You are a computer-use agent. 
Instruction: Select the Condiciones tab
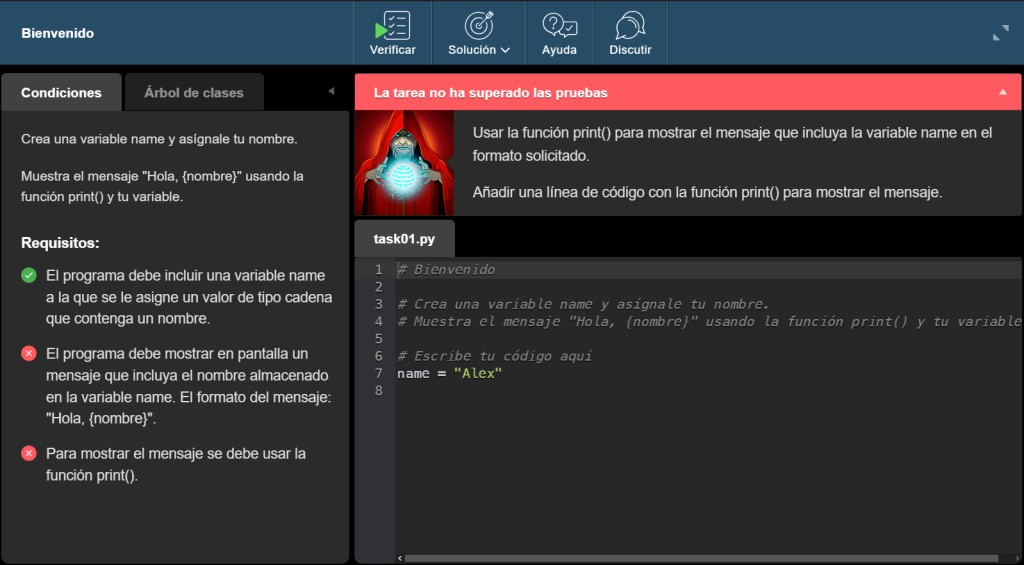point(61,92)
